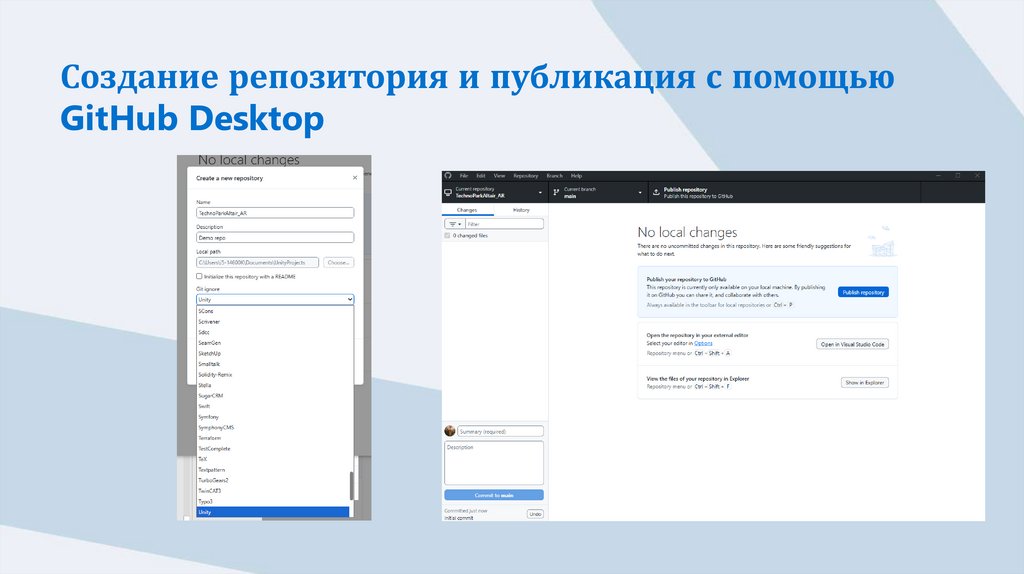Image resolution: width=1024 pixels, height=574 pixels.
Task: Select Sdcc in the gitignore list
Action: 273,332
